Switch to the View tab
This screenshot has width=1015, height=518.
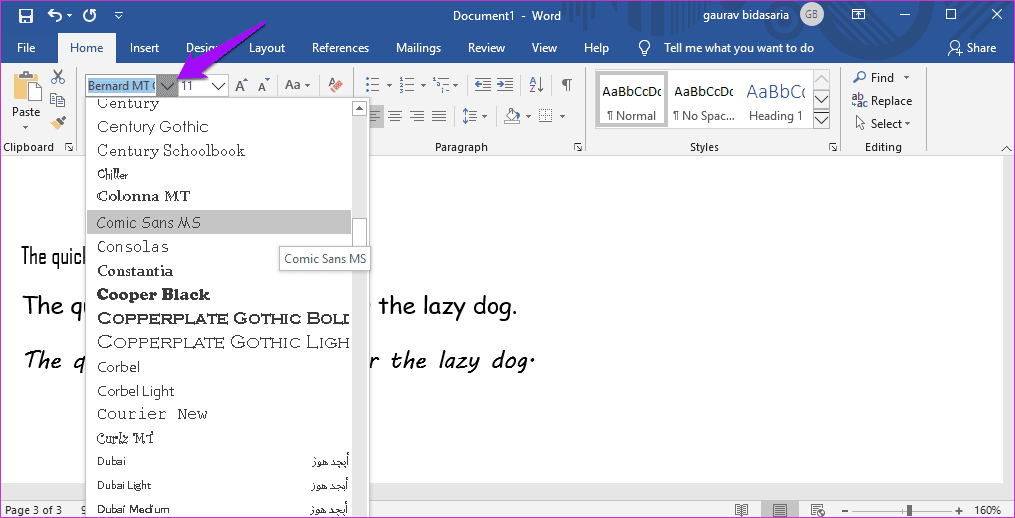(x=544, y=48)
